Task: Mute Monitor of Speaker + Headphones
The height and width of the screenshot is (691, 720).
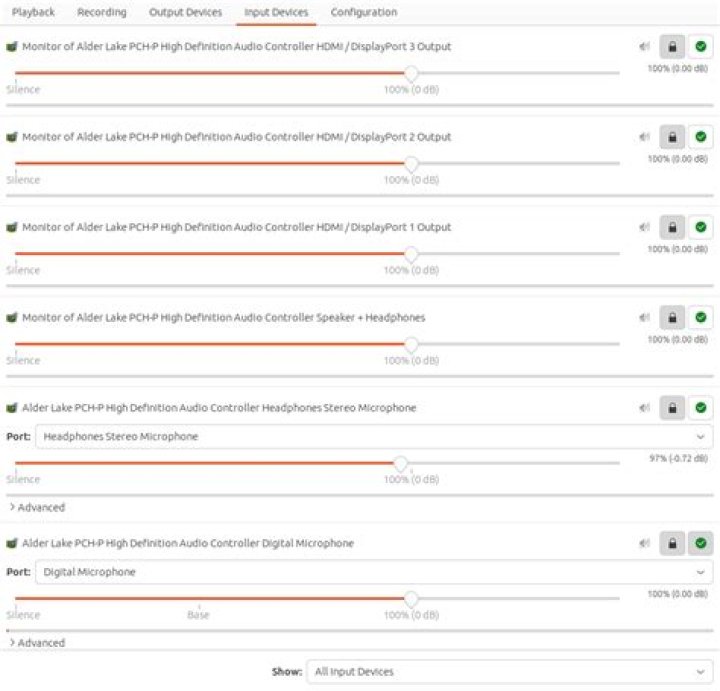Action: [x=644, y=318]
